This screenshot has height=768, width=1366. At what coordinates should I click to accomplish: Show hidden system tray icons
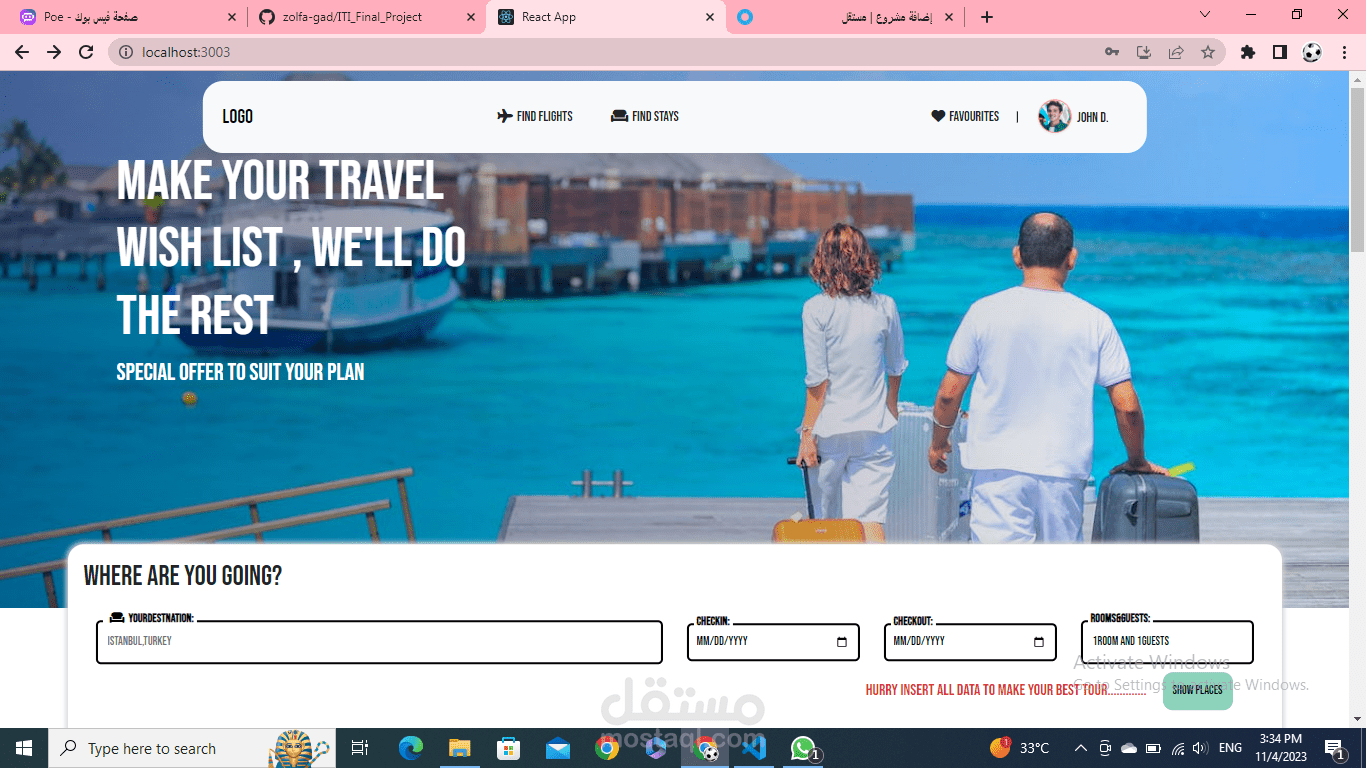coord(1081,748)
